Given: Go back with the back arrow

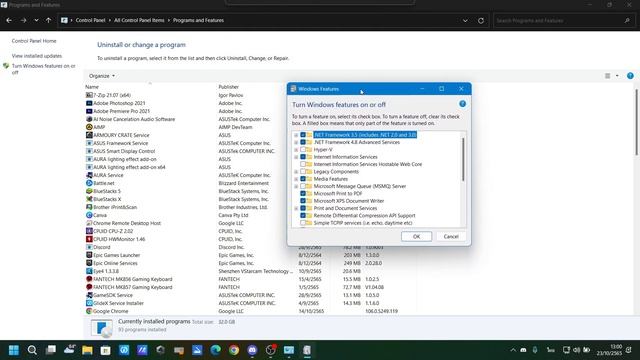Looking at the screenshot, I should (9, 20).
